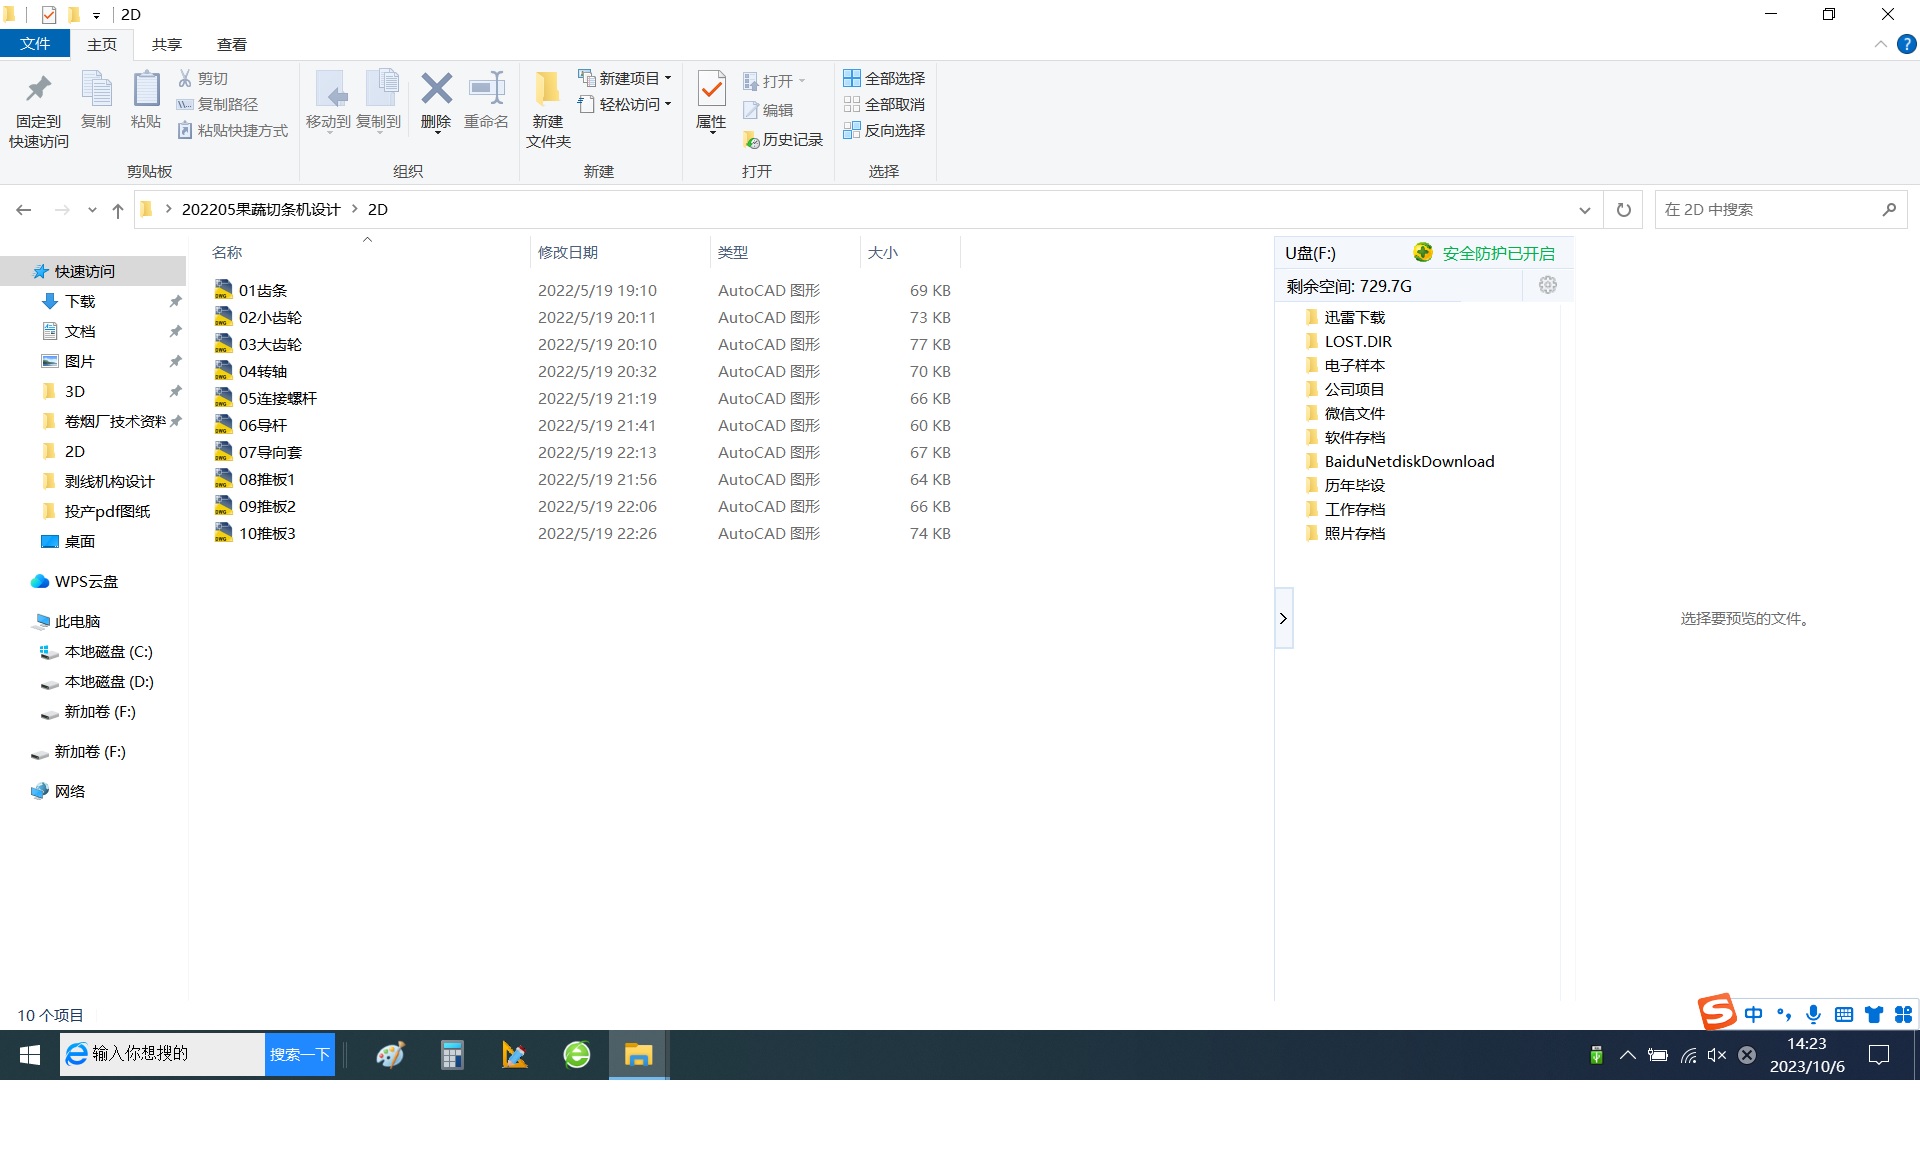Toggle Sogou input Chinese/English mode (中)
The height and width of the screenshot is (1176, 1920).
[1753, 1014]
